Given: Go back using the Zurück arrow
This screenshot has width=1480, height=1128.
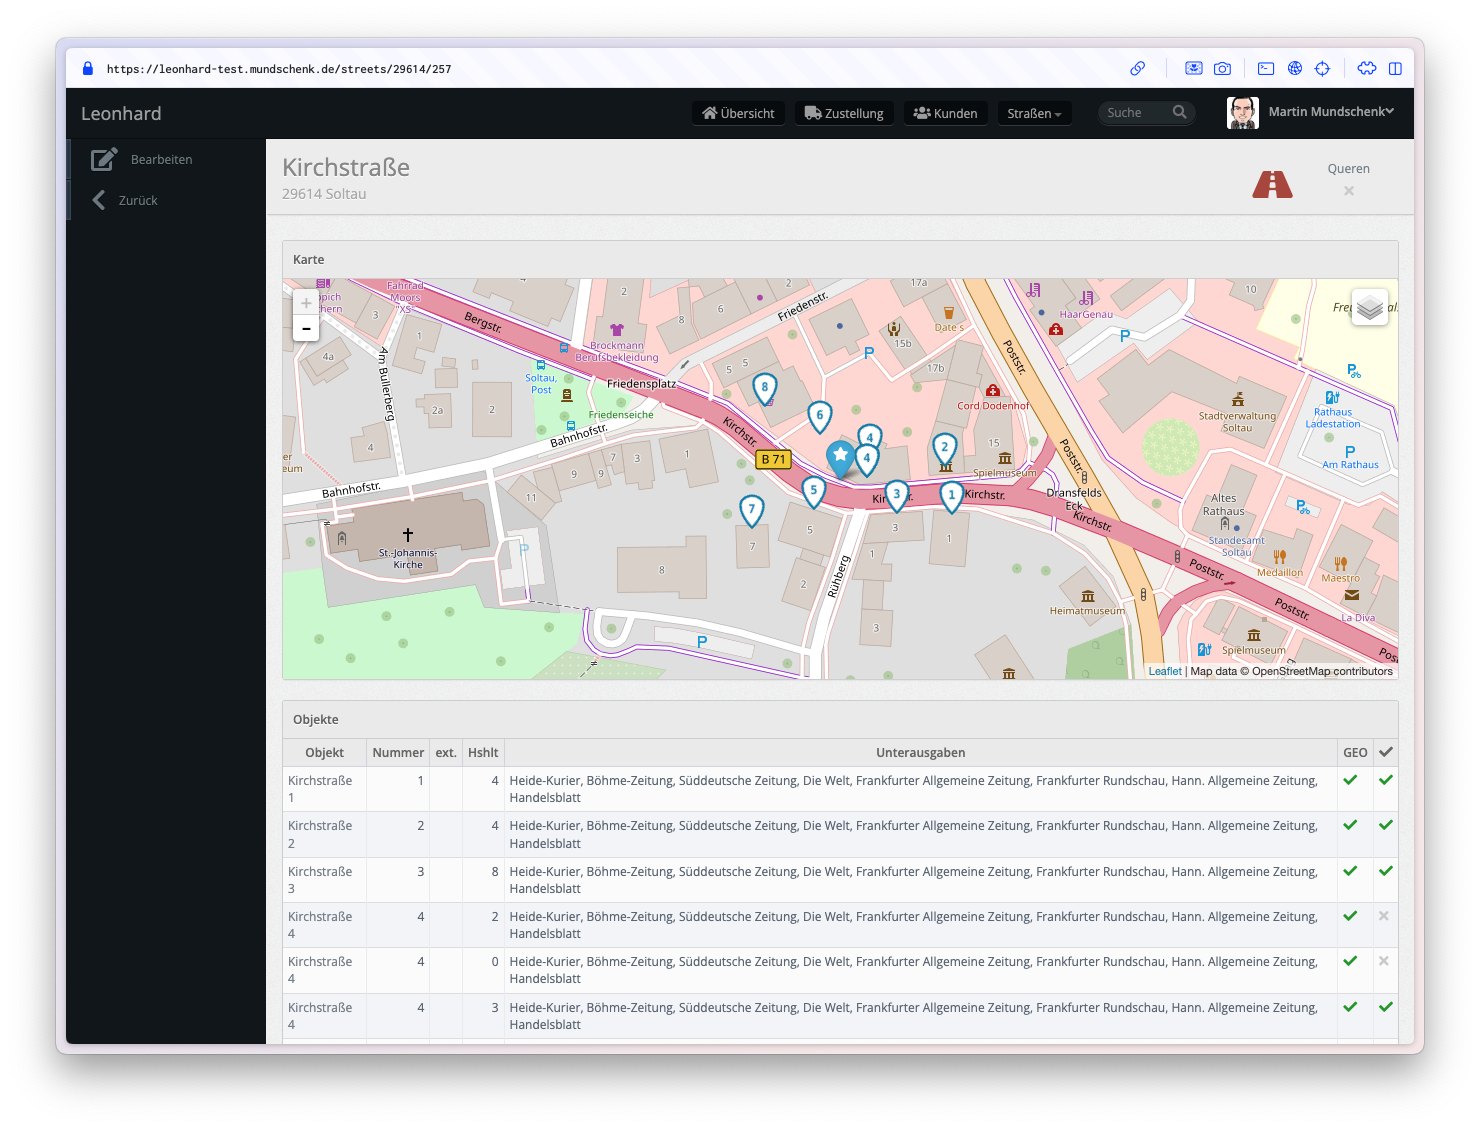Looking at the screenshot, I should tap(99, 200).
